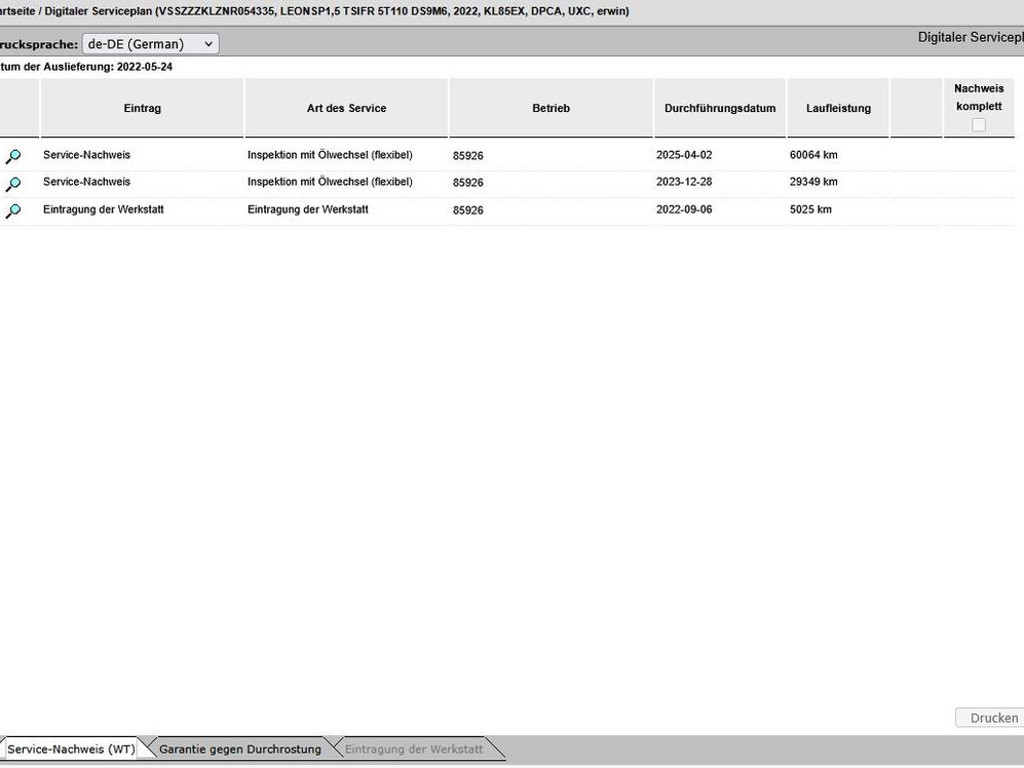Click the Laufleistung column header
The height and width of the screenshot is (768, 1024).
click(839, 108)
